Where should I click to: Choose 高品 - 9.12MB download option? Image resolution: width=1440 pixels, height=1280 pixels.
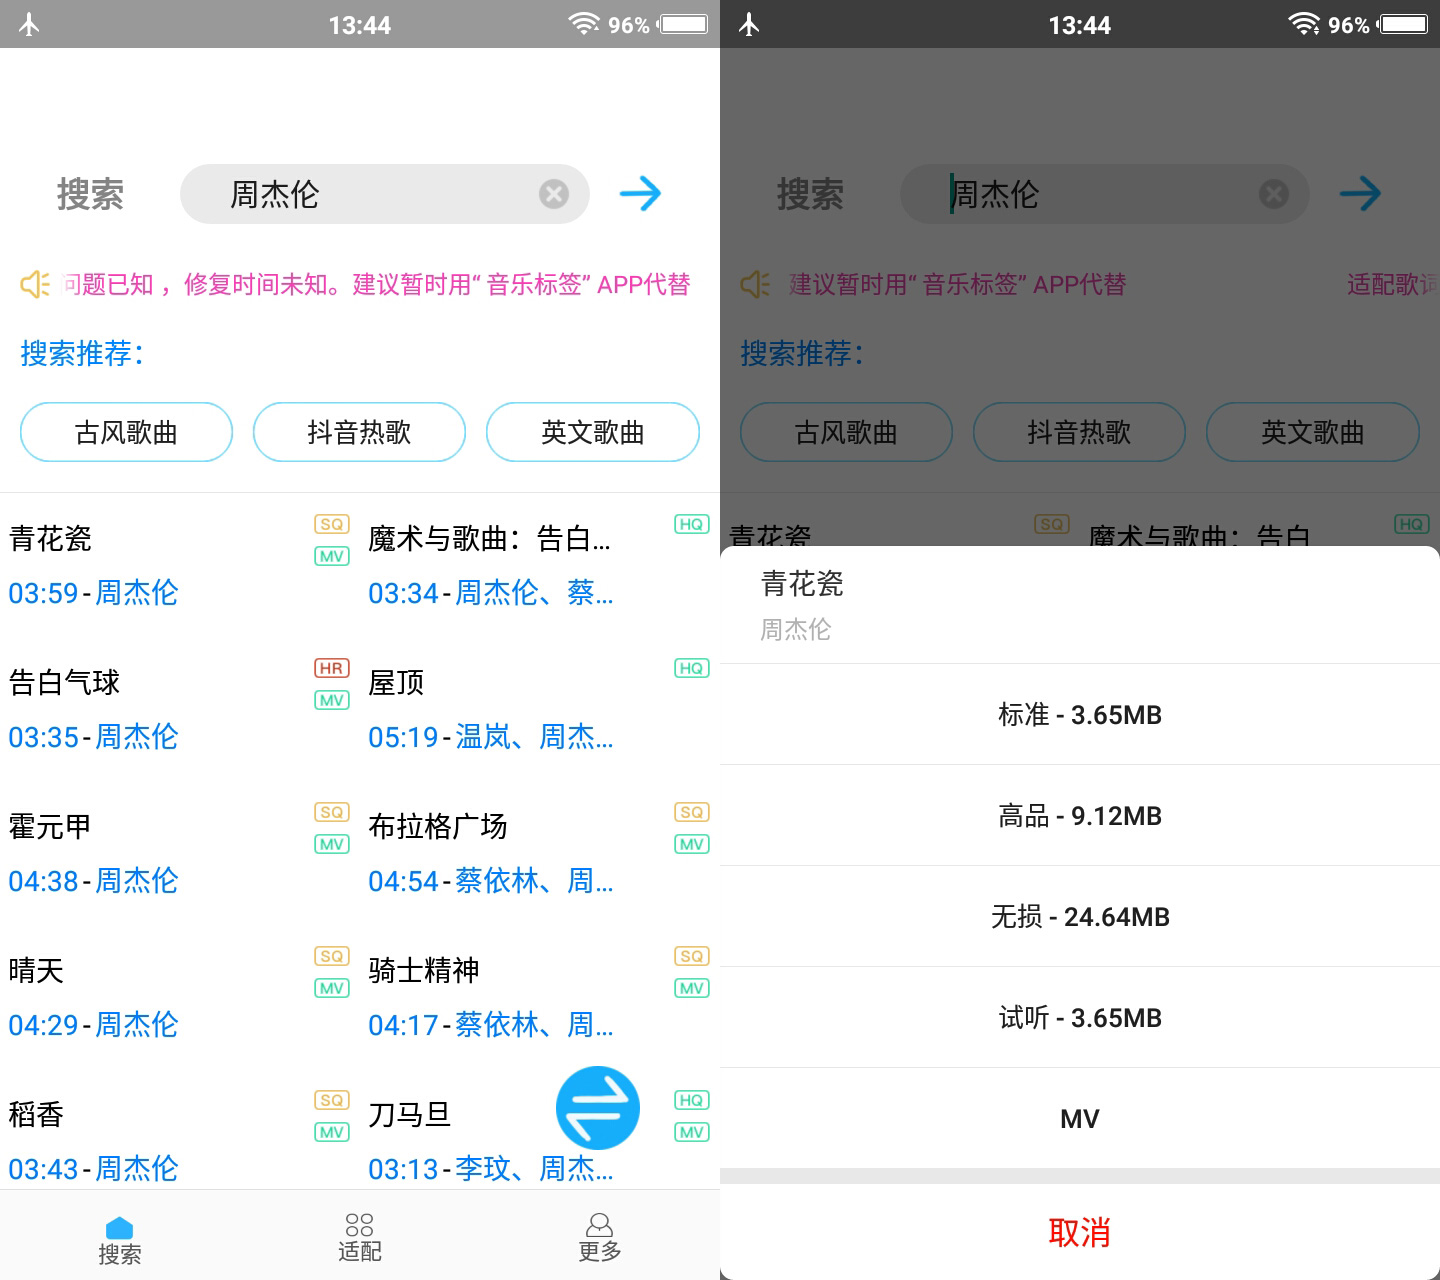click(x=1080, y=815)
